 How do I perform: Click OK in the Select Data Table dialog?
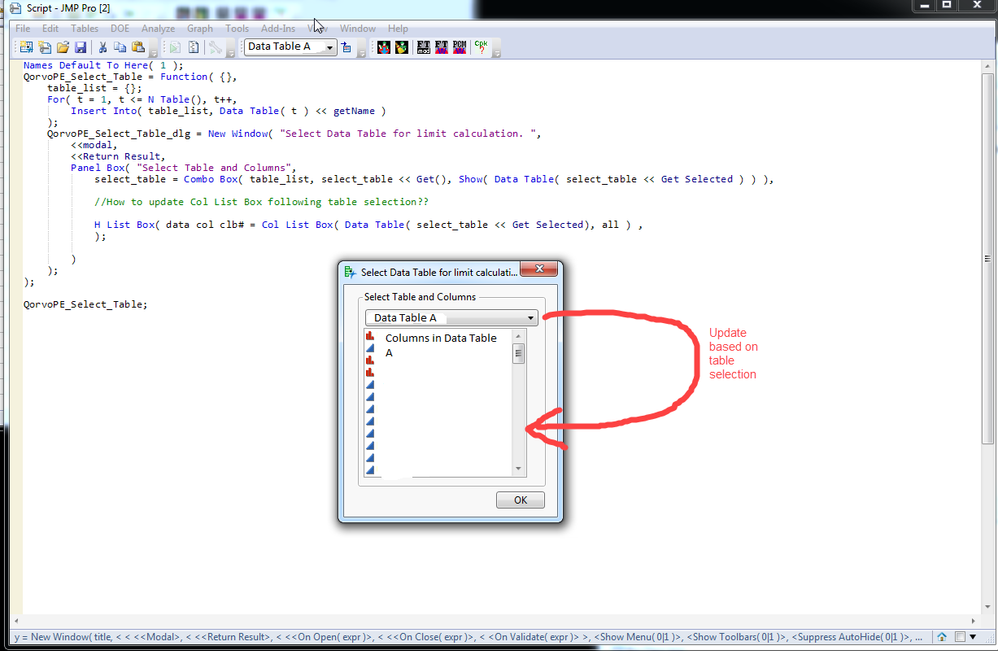tap(520, 500)
